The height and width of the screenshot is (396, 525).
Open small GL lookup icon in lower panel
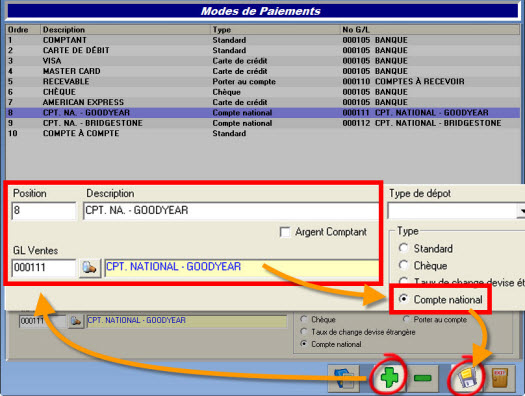(x=76, y=321)
